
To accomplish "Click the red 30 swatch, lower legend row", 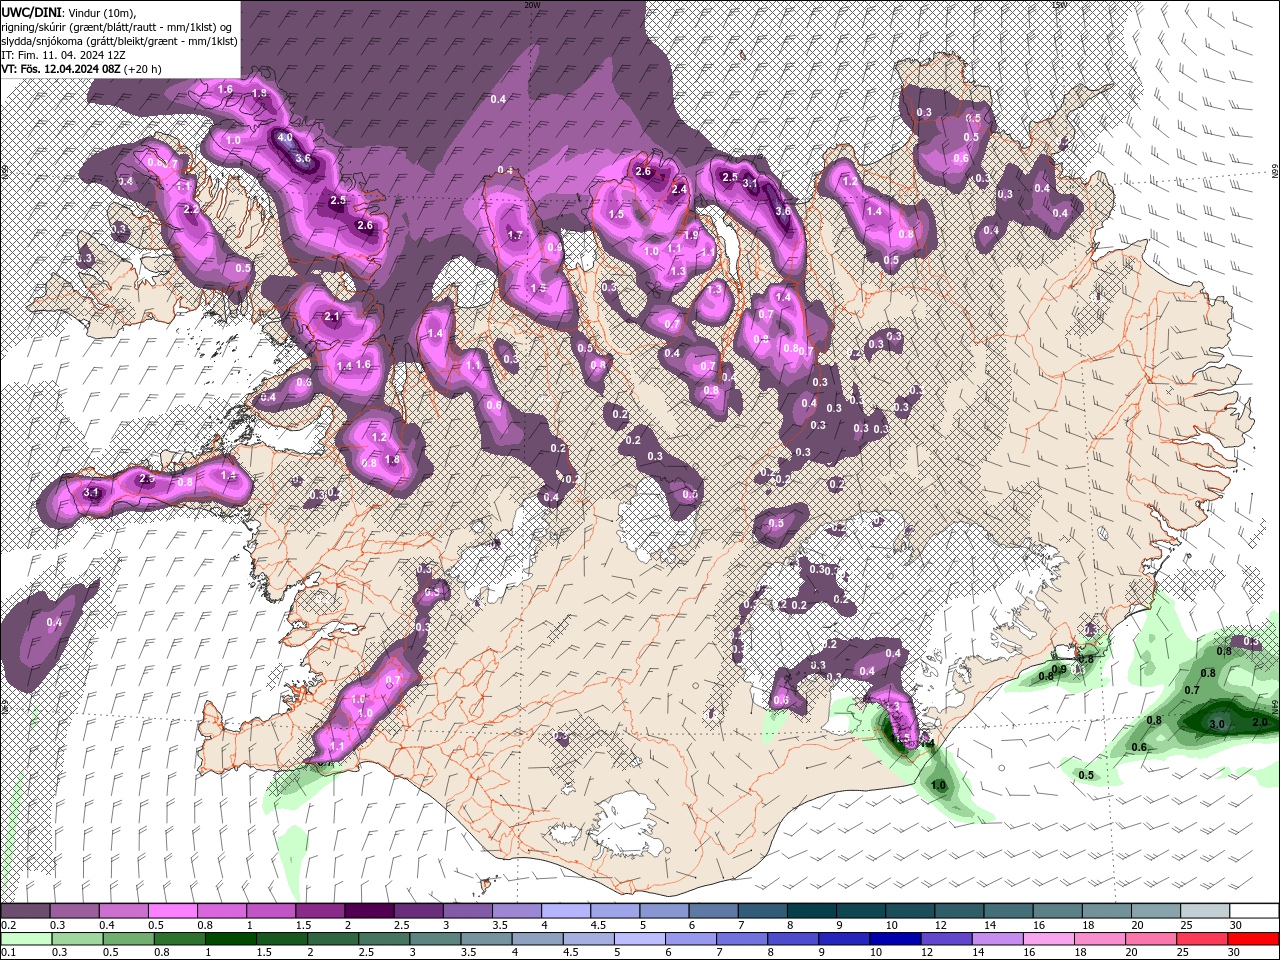I will pos(1254,939).
